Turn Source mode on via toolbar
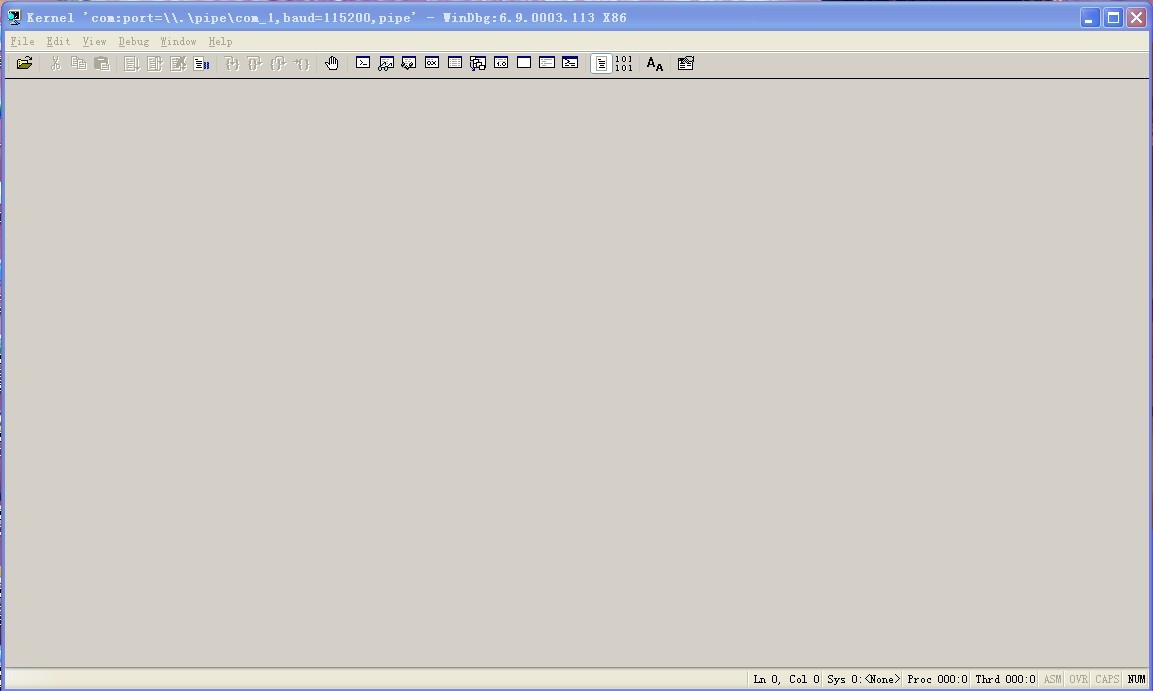The height and width of the screenshot is (691, 1153). [x=602, y=64]
